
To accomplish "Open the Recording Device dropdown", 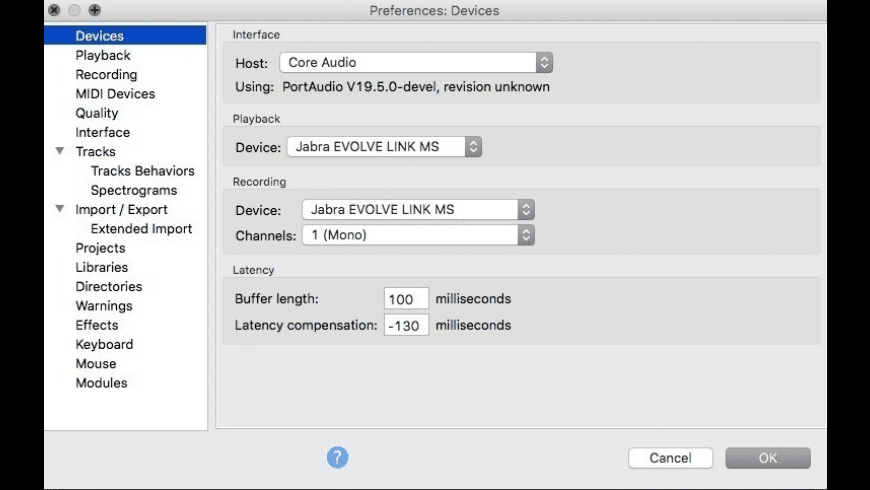I will click(418, 210).
